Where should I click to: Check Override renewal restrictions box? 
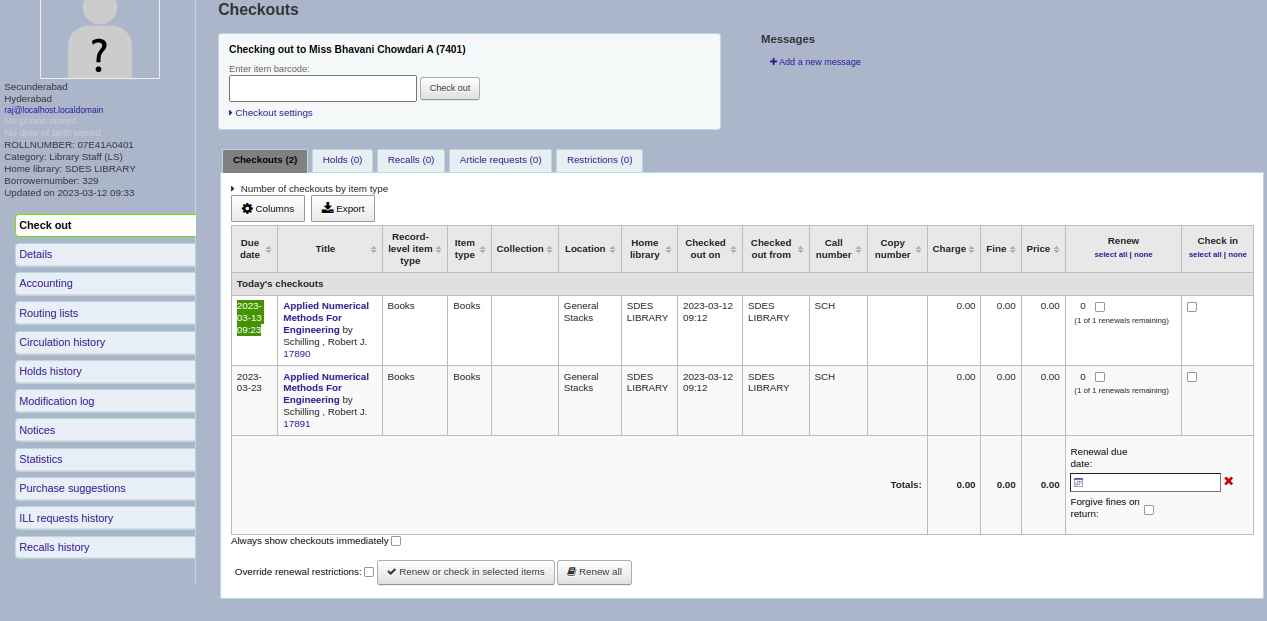coord(369,573)
